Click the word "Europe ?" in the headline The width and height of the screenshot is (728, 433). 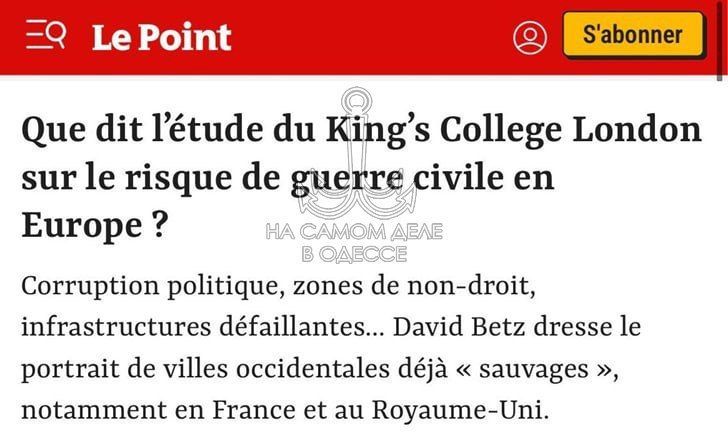(93, 226)
